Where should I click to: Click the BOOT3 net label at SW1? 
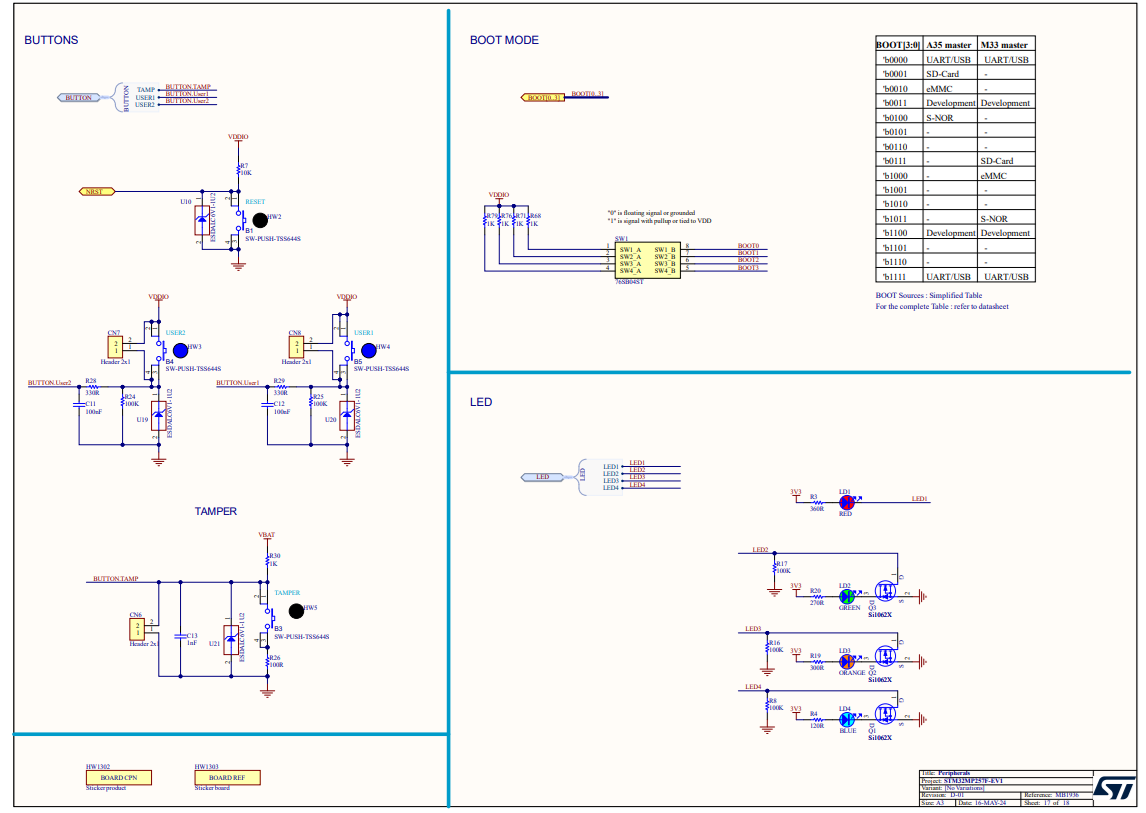click(748, 268)
